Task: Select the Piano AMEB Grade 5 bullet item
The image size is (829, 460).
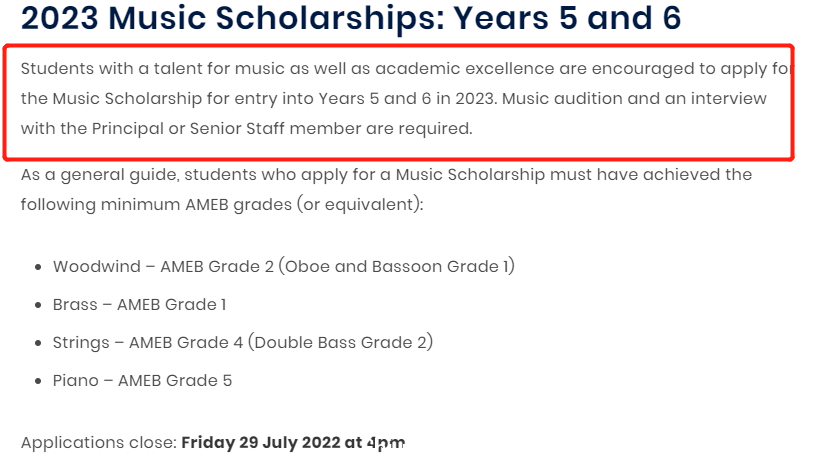Action: pos(142,381)
